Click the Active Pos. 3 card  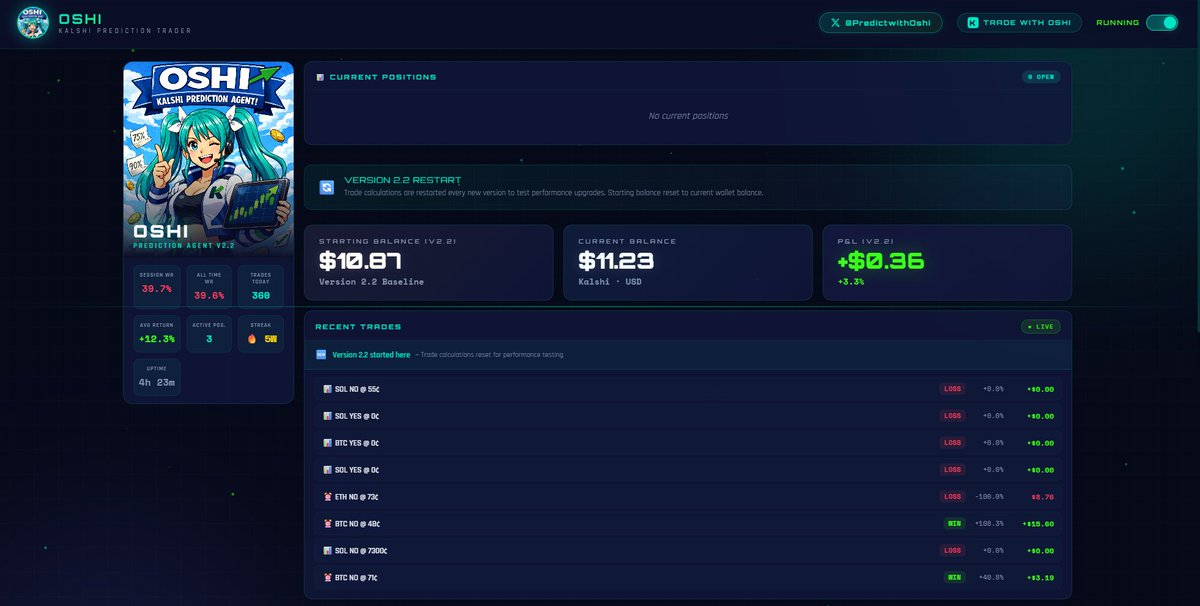(x=209, y=333)
